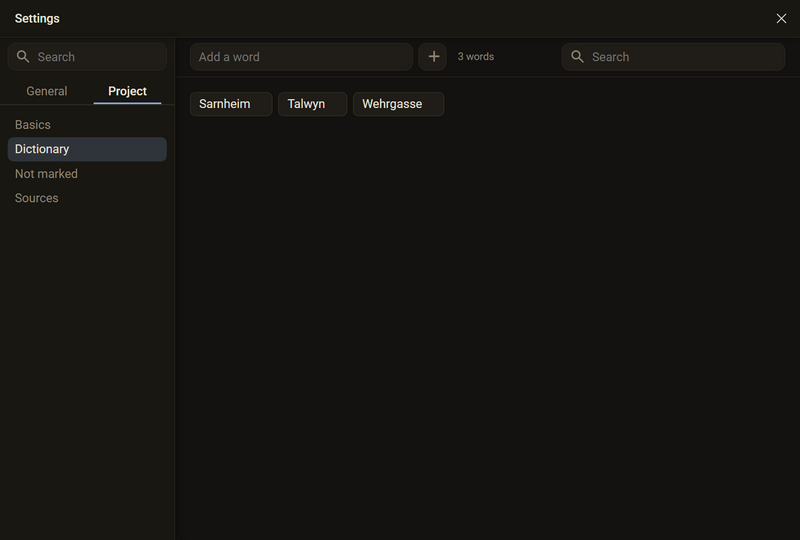Focus the Add a word field

click(x=301, y=57)
